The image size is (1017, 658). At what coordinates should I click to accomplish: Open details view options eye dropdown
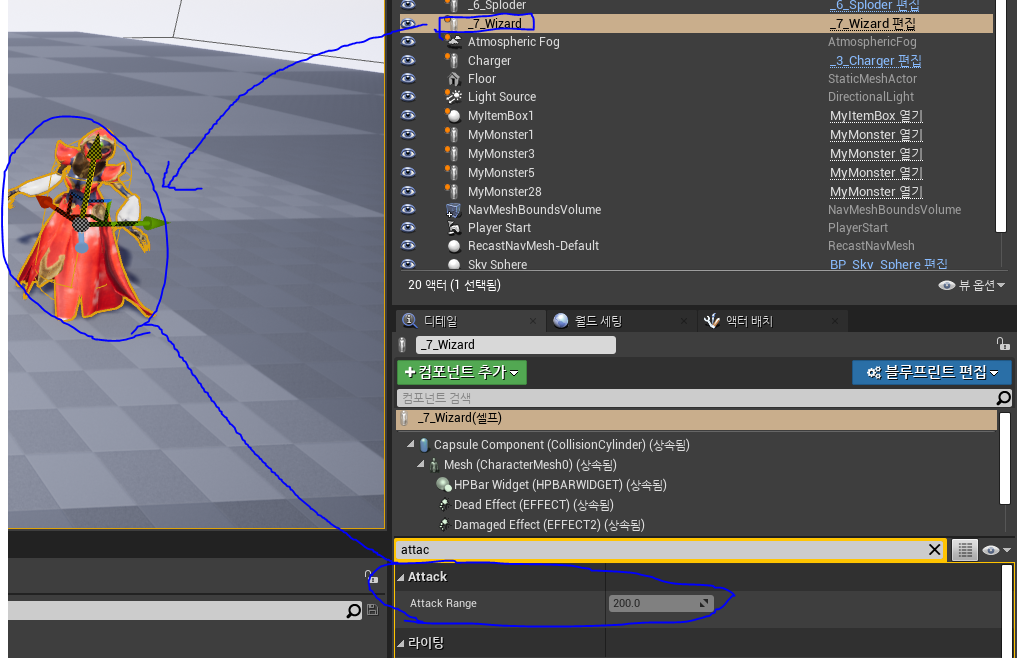[996, 550]
